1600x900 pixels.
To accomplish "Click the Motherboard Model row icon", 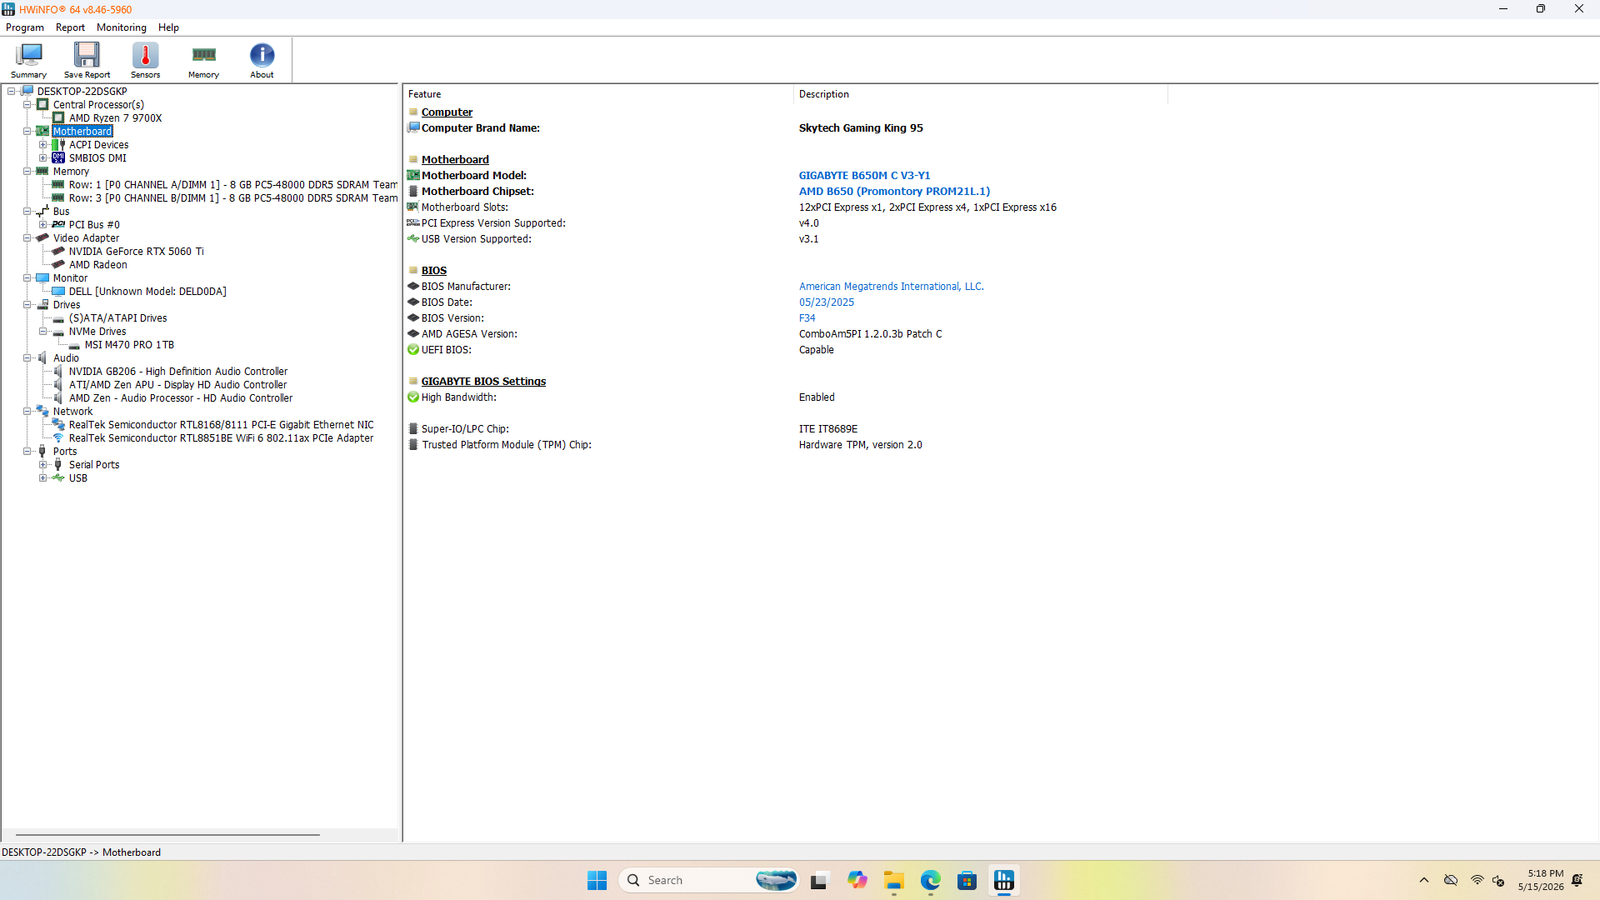I will point(413,175).
